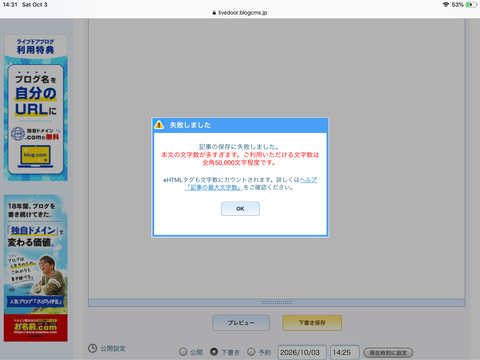Viewport: 480px width, 360px height.
Task: Click the warning triangle icon in dialog title
Action: [x=159, y=125]
